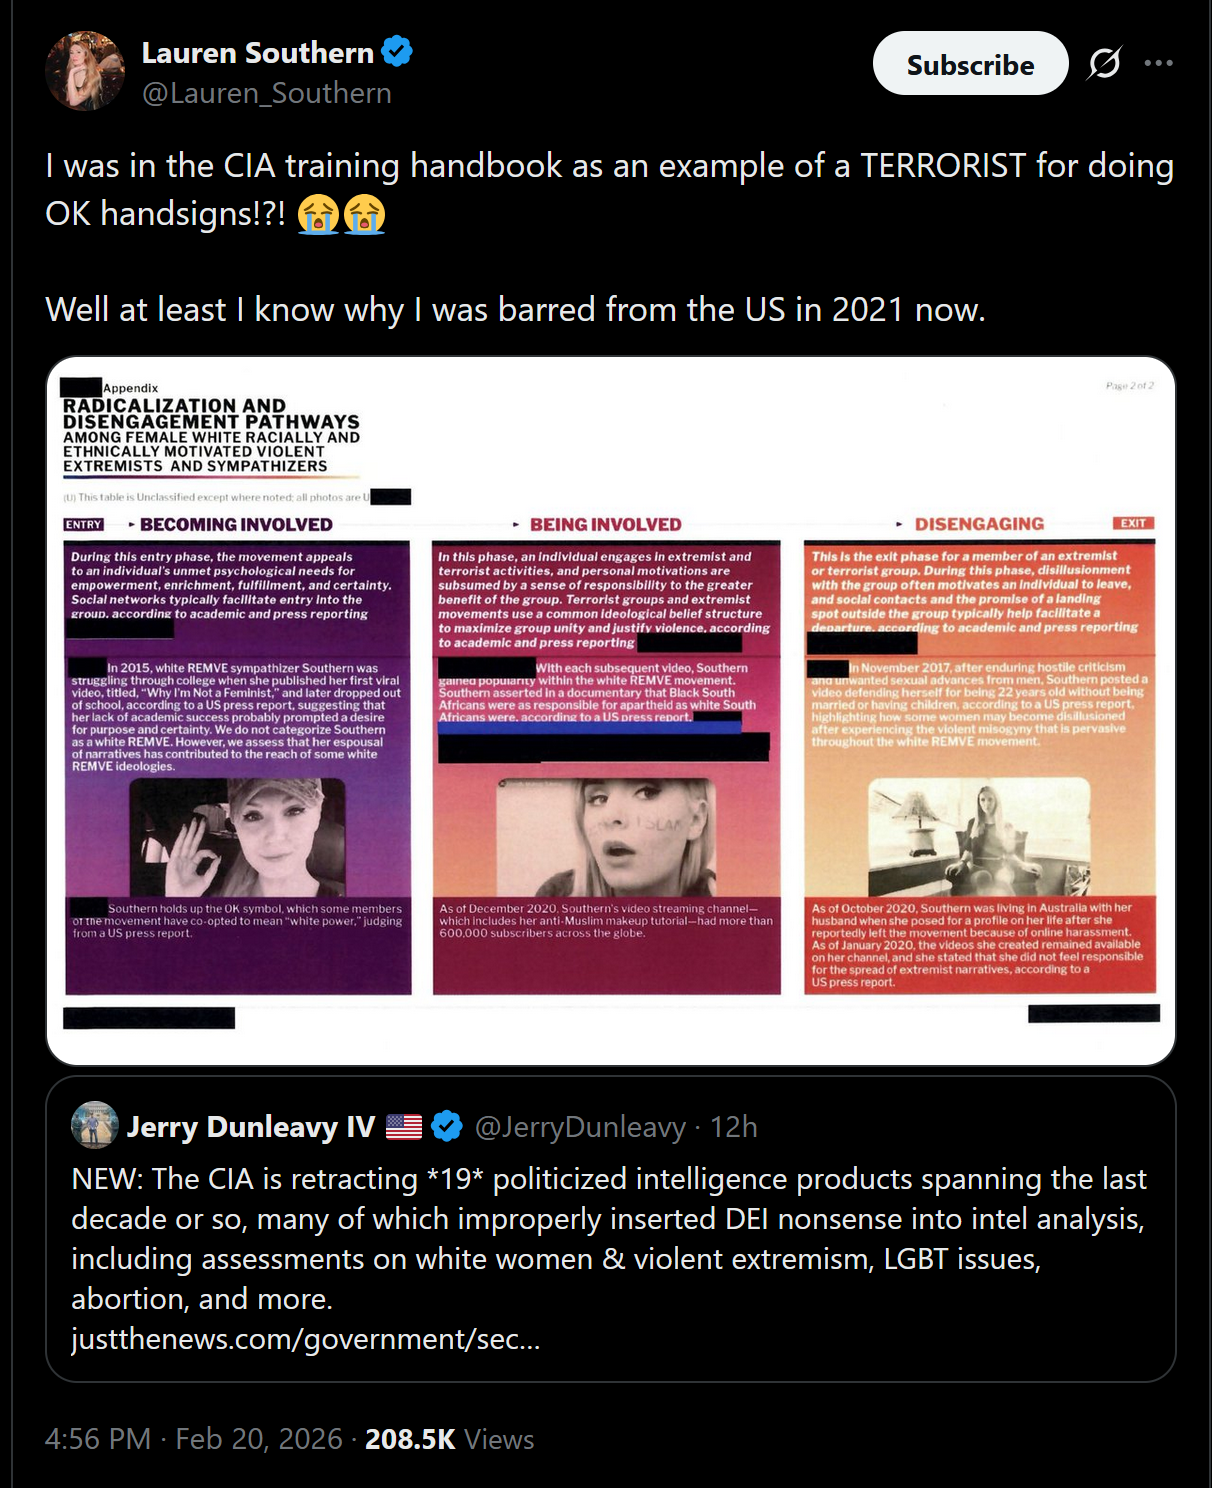Open the author's display name link
The image size is (1212, 1488).
258,52
